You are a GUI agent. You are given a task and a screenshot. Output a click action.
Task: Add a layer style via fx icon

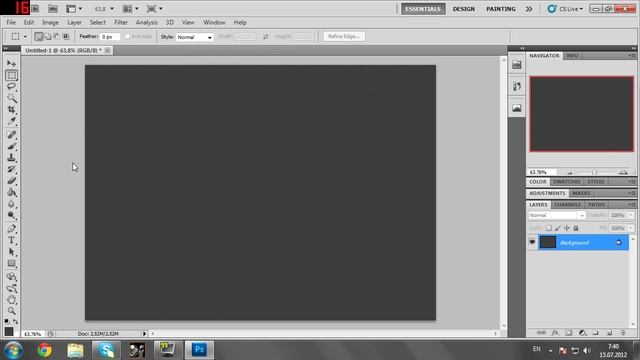(555, 333)
